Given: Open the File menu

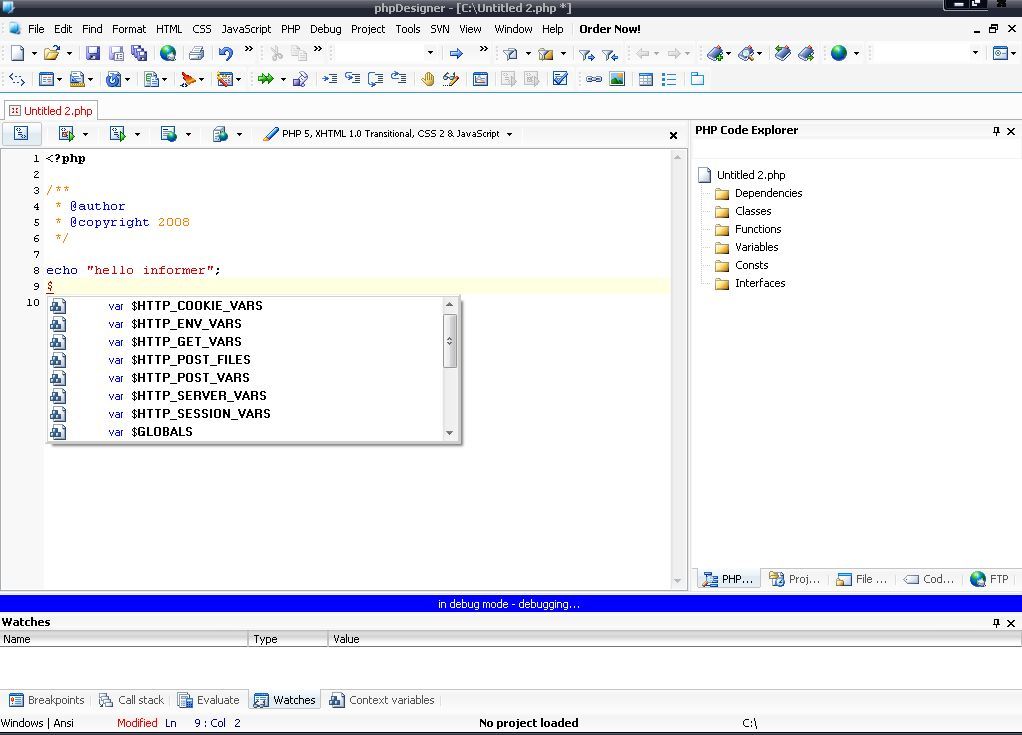Looking at the screenshot, I should (36, 29).
